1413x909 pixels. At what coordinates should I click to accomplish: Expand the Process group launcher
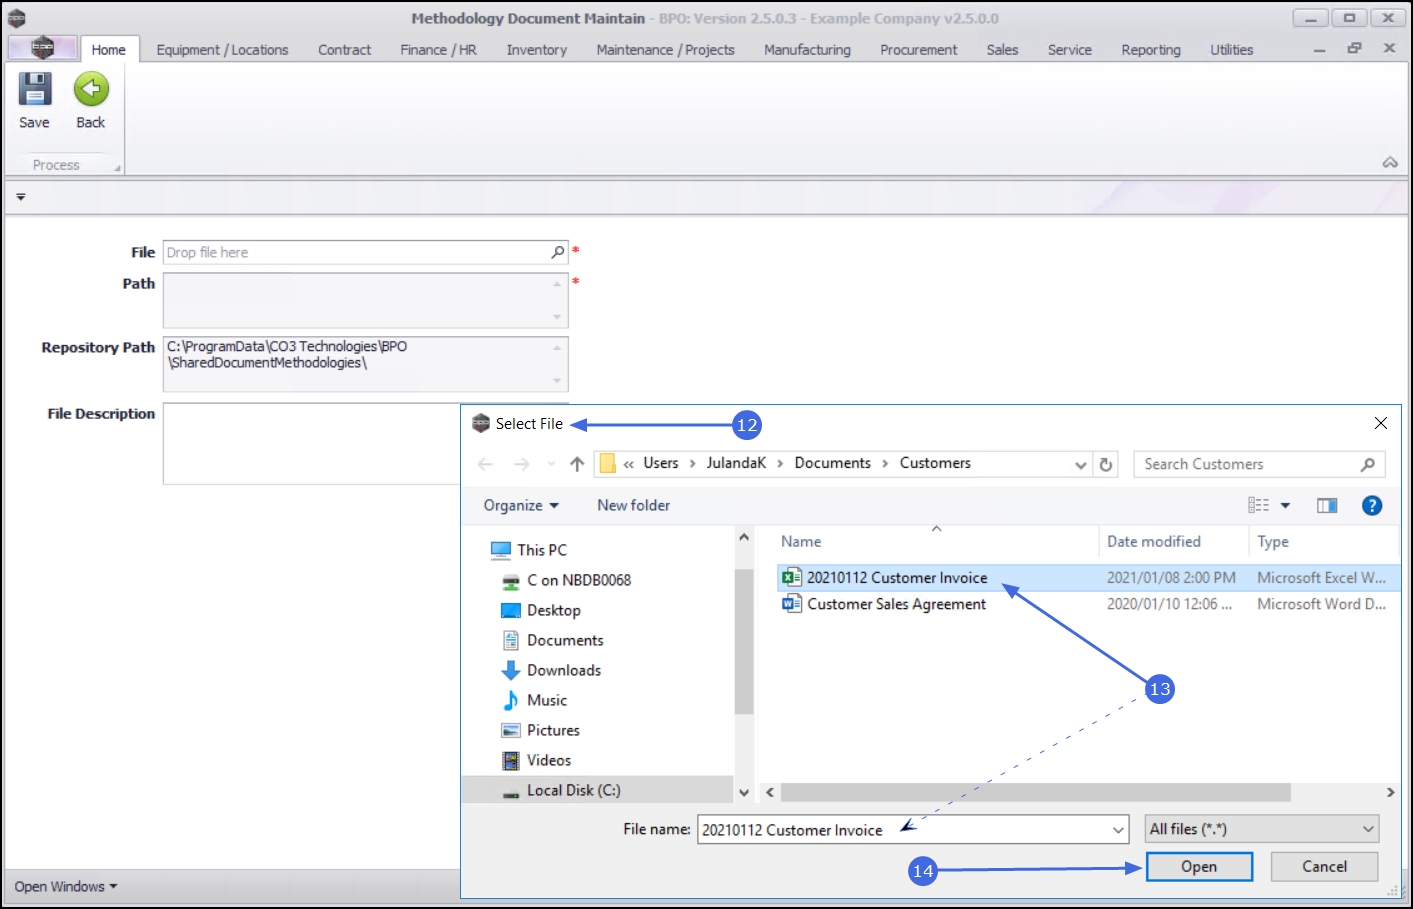pyautogui.click(x=117, y=168)
